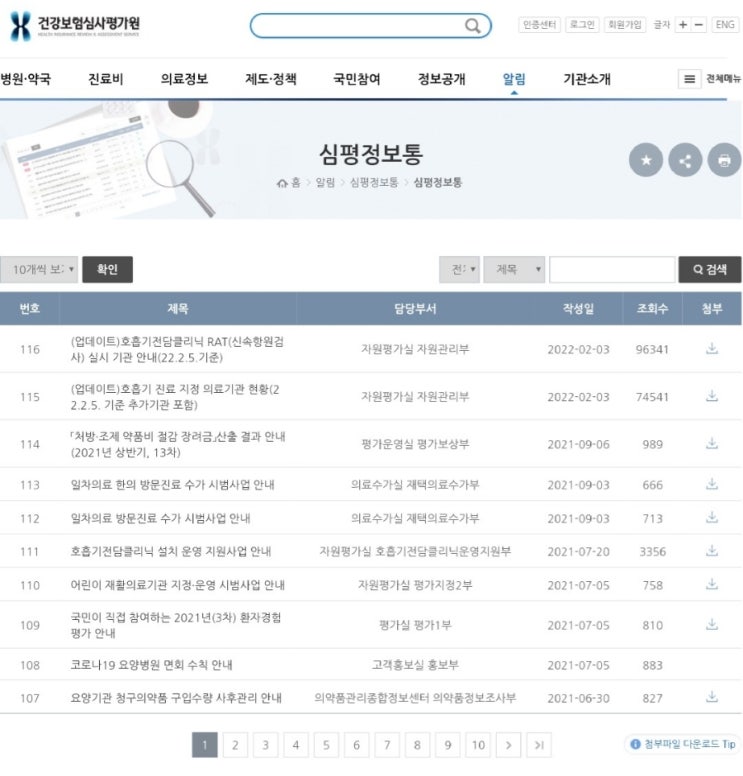Open post 어린이 재활의료기관 지정·운영 시범사업 안내
Viewport: 743px width, 776px height.
(178, 585)
